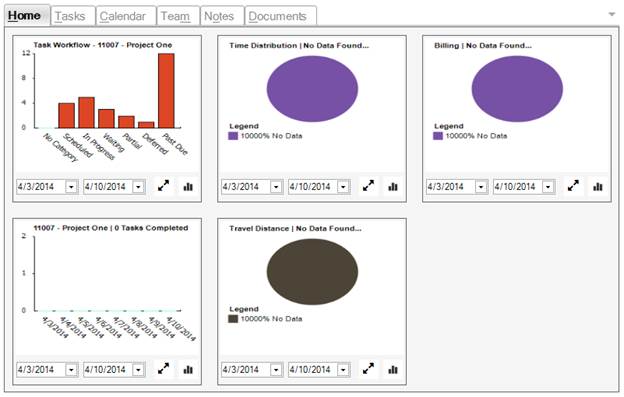This screenshot has width=624, height=397.
Task: Open start date dropdown in Task Workflow widget
Action: (71, 187)
